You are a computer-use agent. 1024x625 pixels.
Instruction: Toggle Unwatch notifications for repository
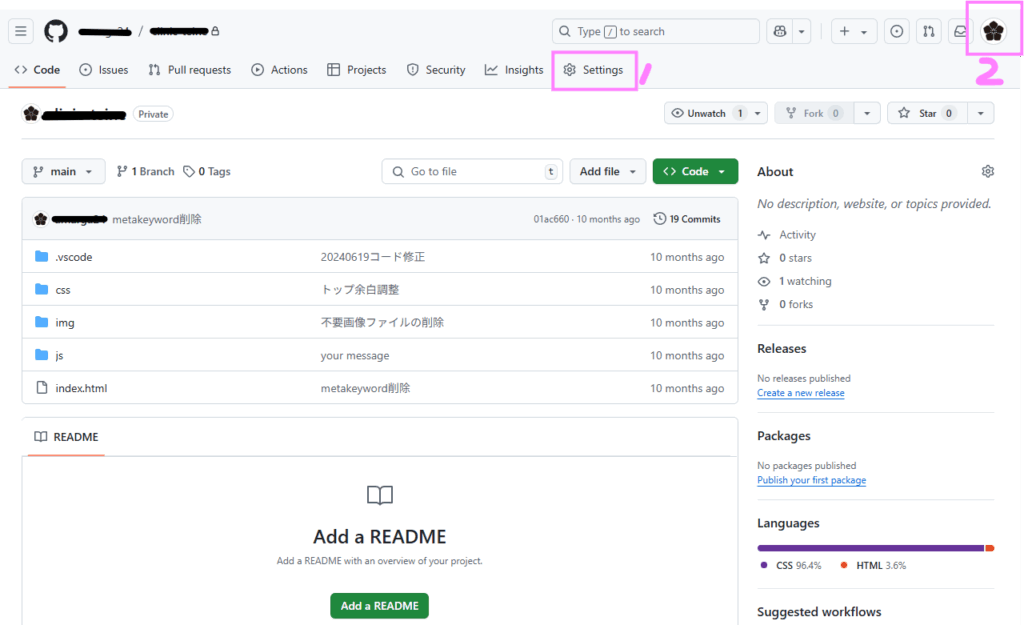tap(705, 113)
